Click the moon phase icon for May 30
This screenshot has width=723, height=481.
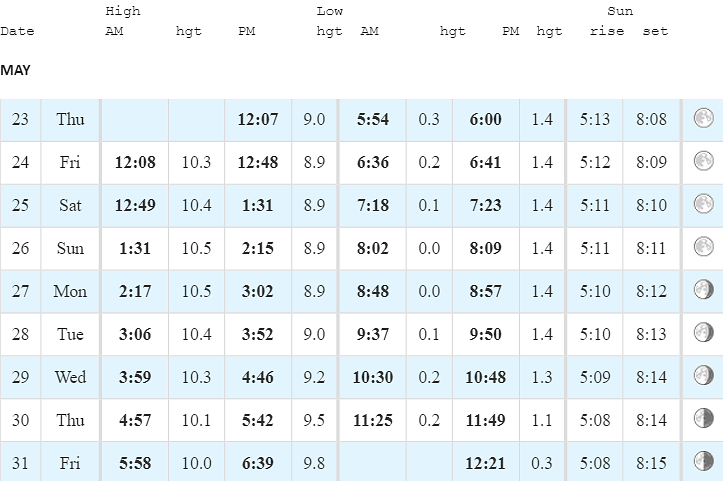[704, 418]
